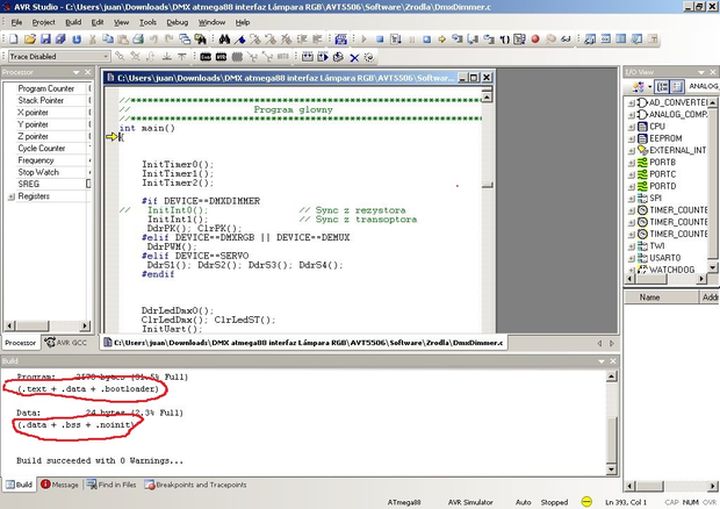The image size is (720, 509).
Task: Open Quick Watch via the glasses icon
Action: pyautogui.click(x=566, y=40)
